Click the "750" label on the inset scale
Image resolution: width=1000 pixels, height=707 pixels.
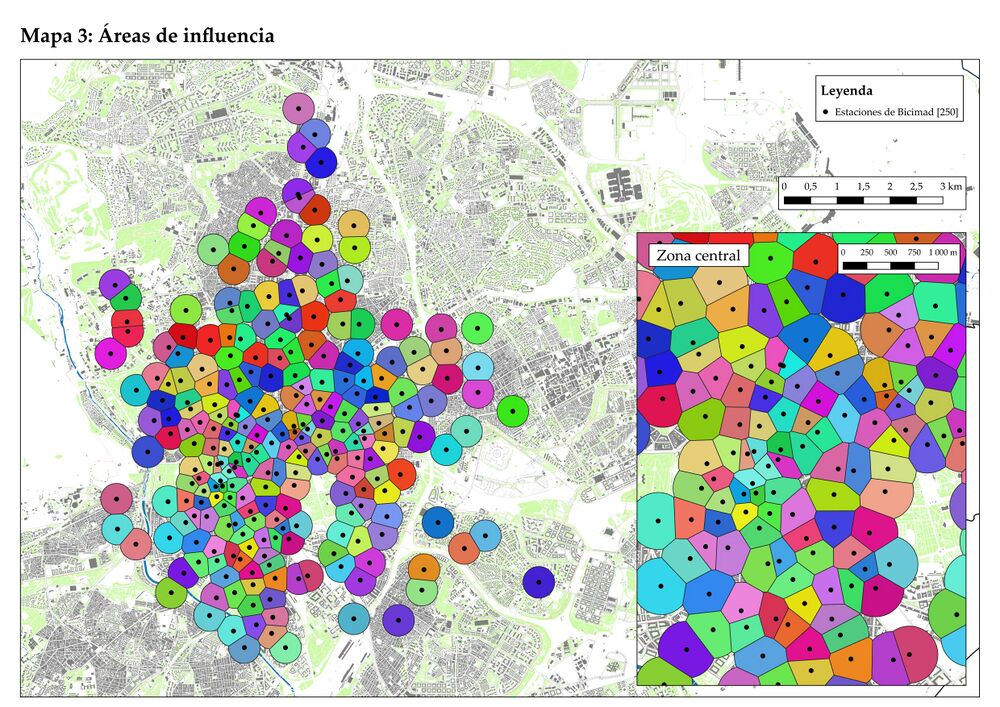point(914,252)
